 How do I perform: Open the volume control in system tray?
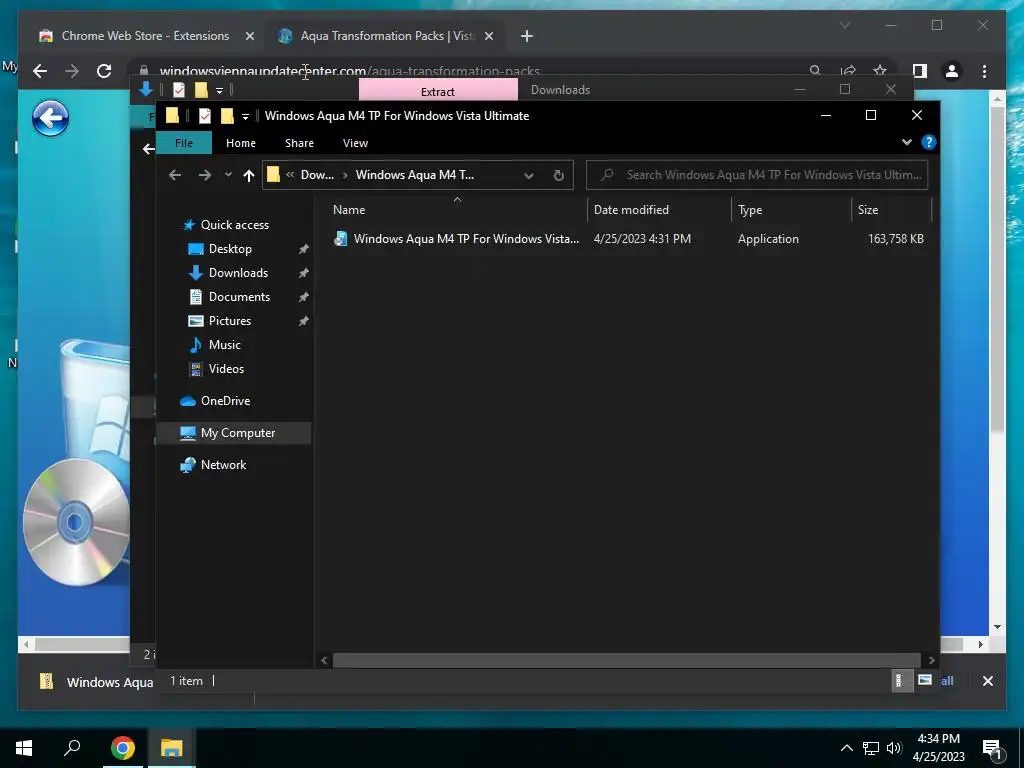893,748
